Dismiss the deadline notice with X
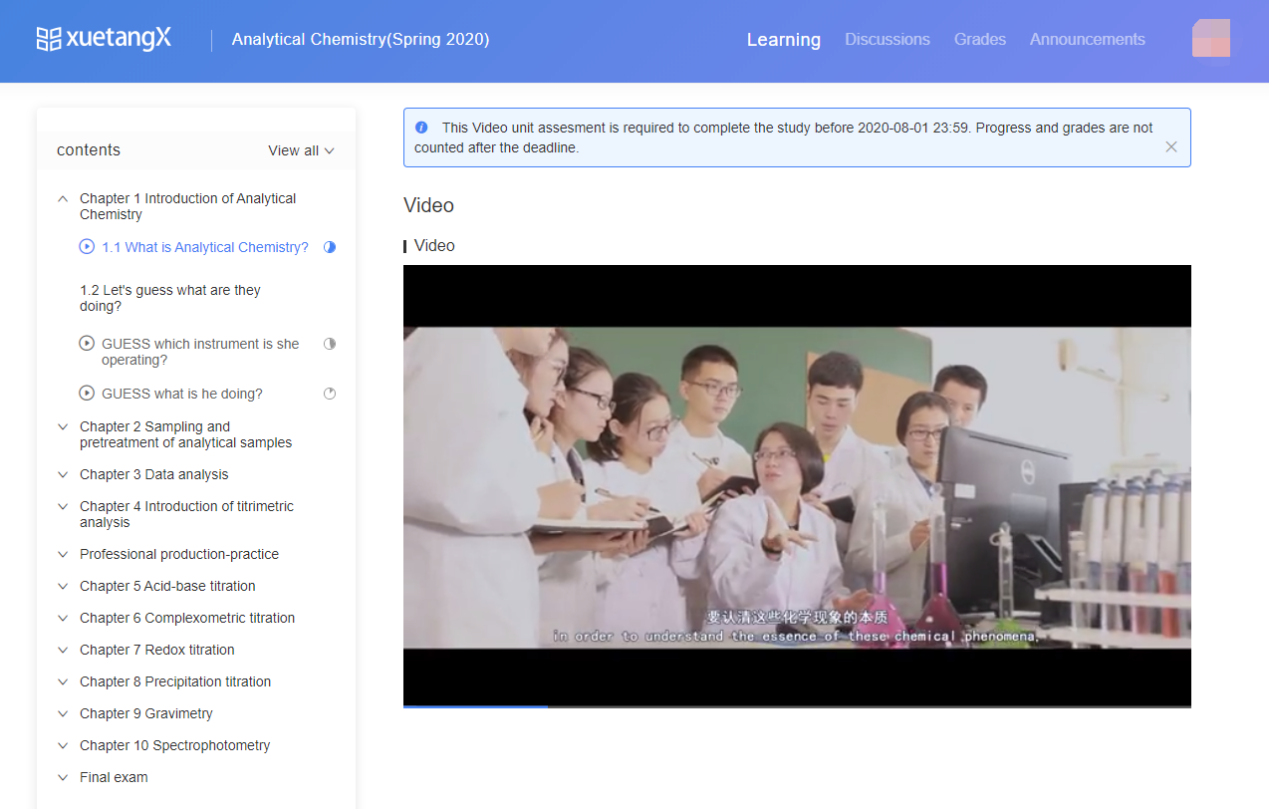This screenshot has height=809, width=1269. [1171, 147]
